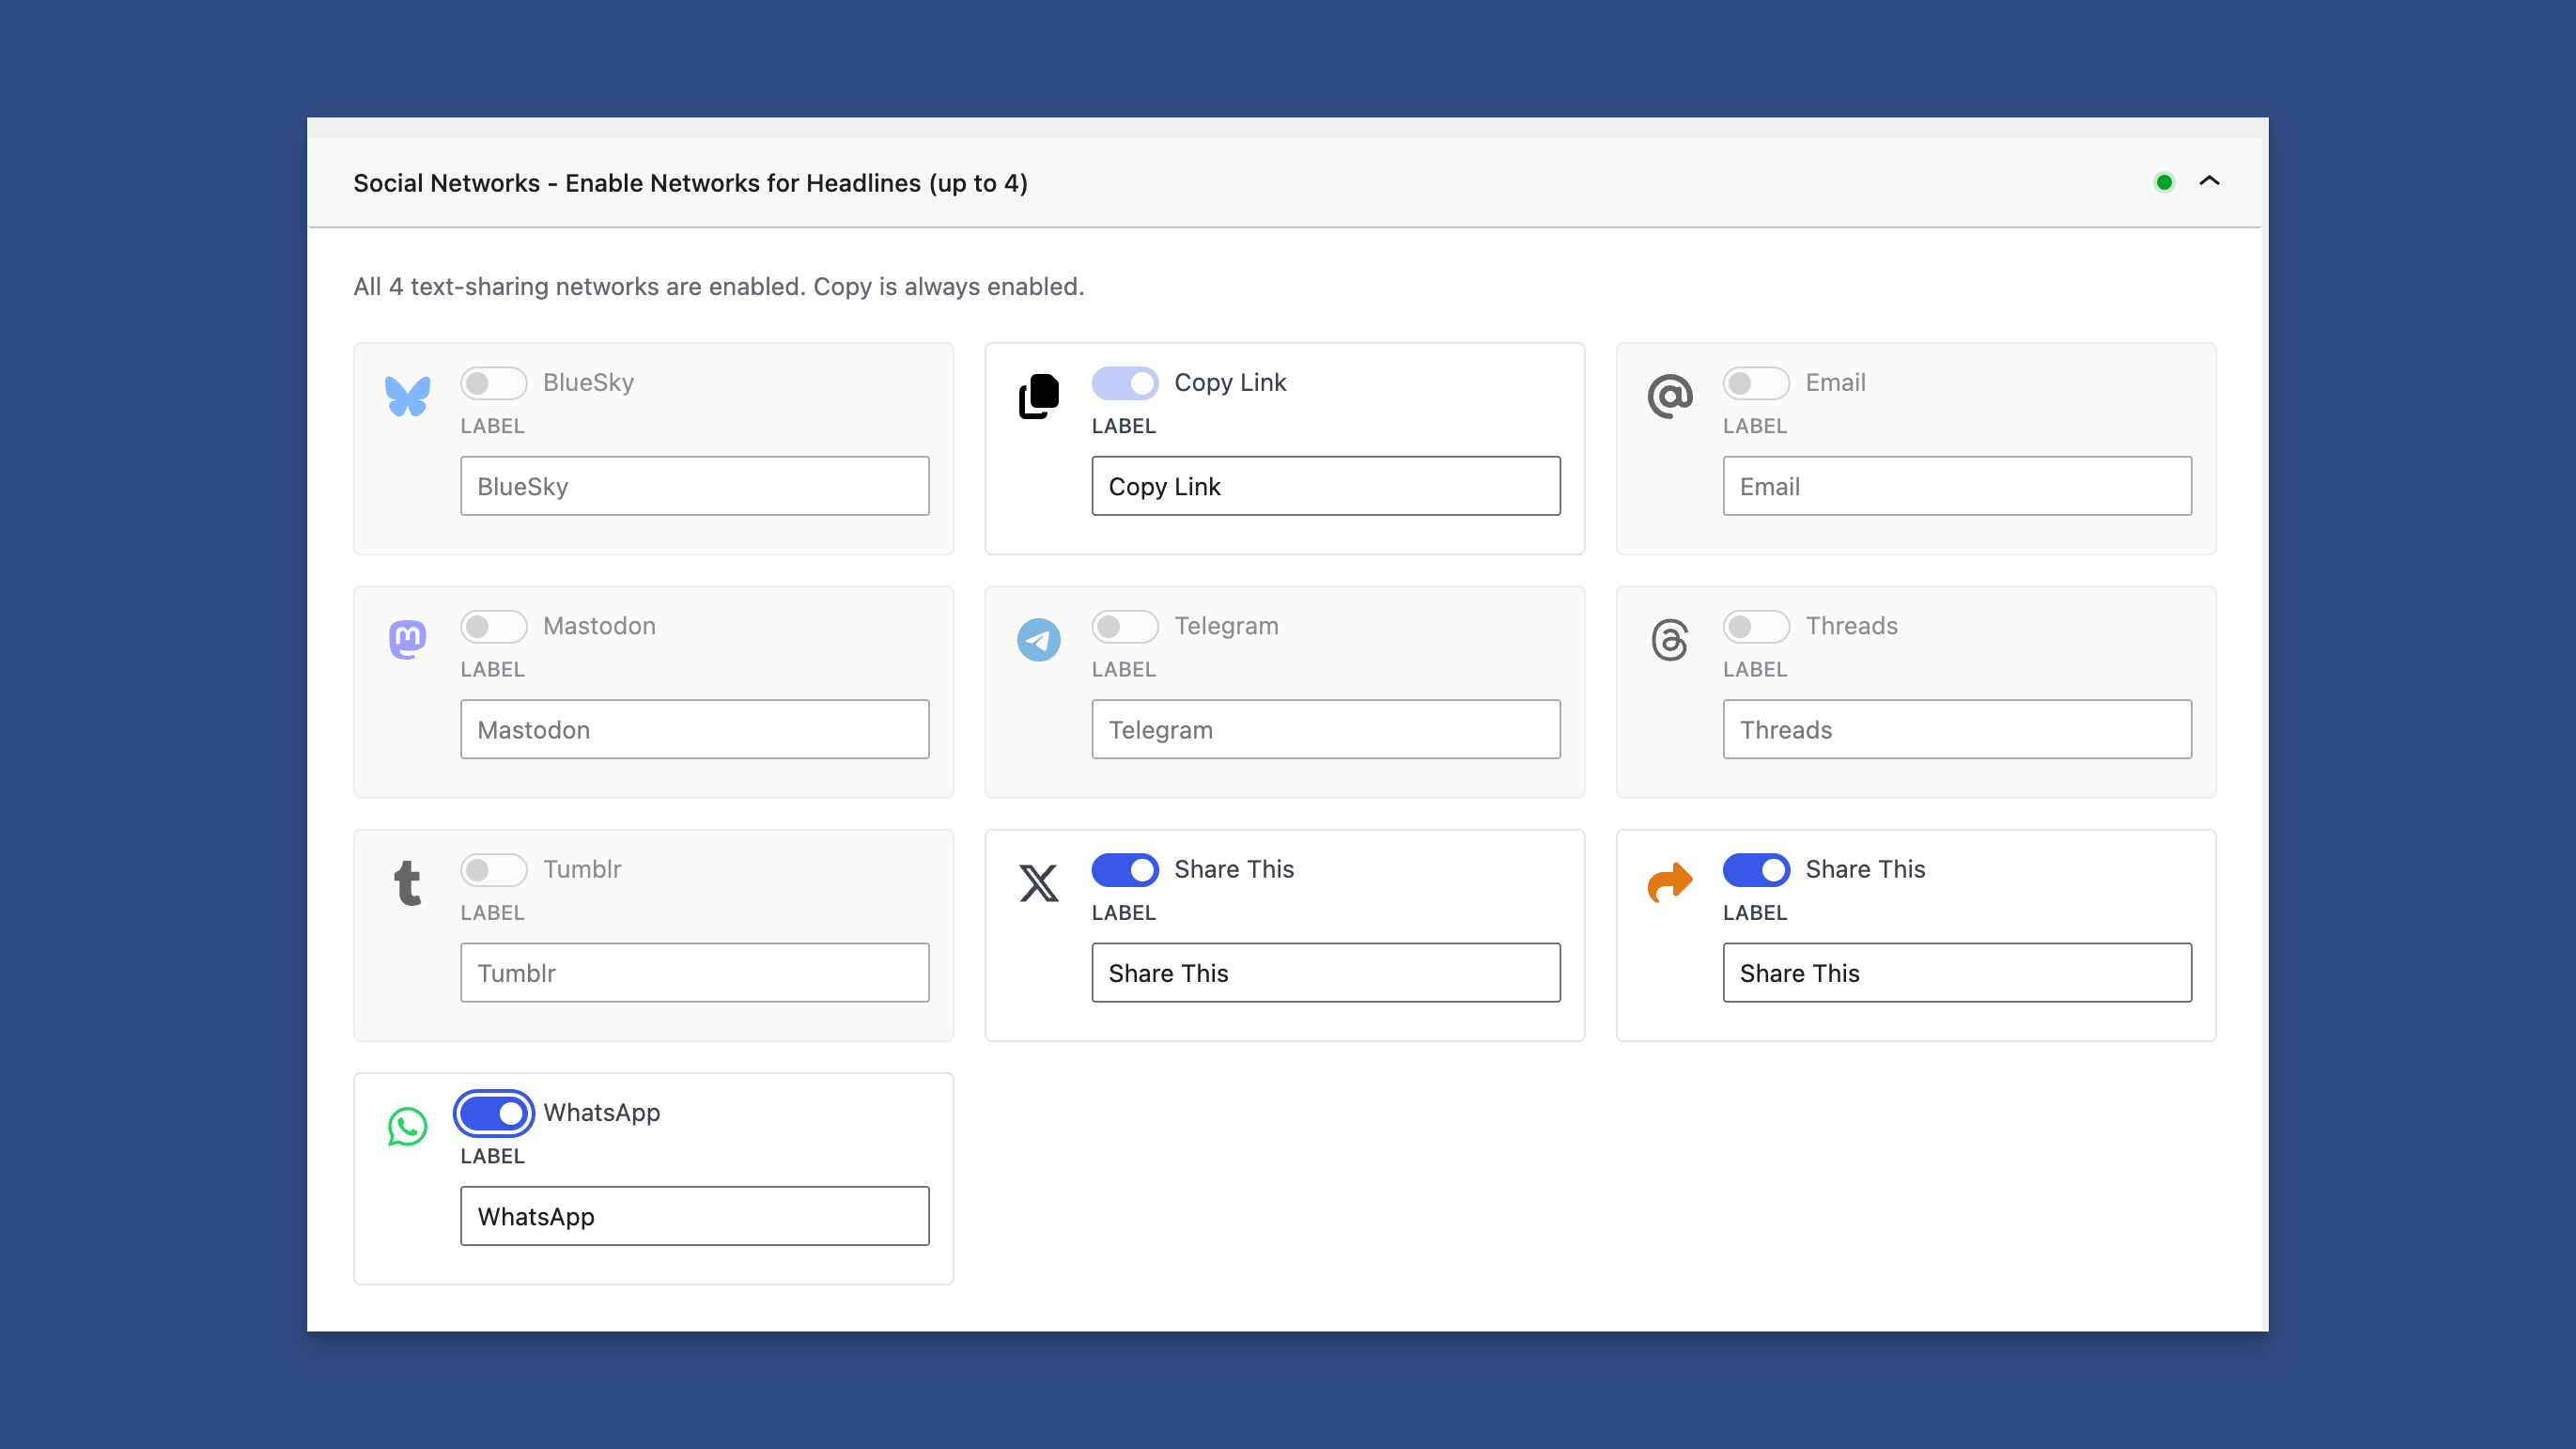Screen dimensions: 2576x1449
Task: Click the Telegram paper plane icon
Action: (1038, 639)
